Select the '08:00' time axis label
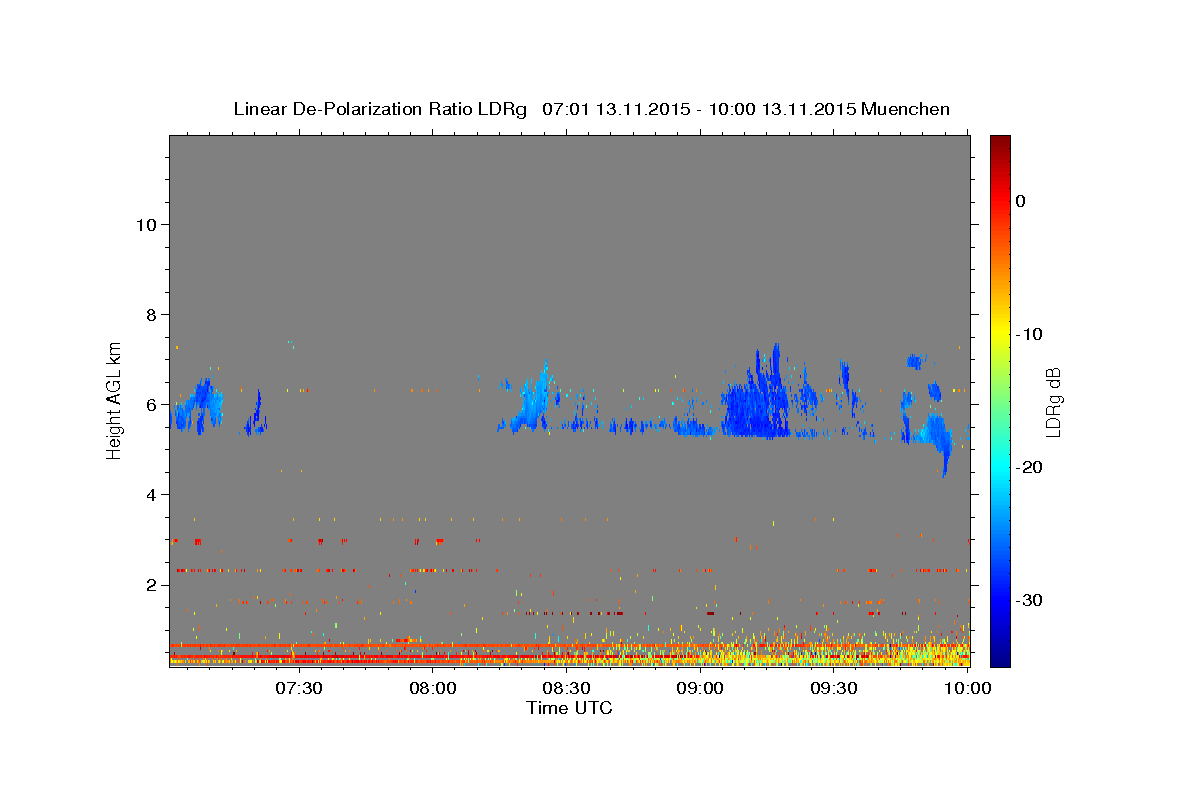 pos(432,688)
